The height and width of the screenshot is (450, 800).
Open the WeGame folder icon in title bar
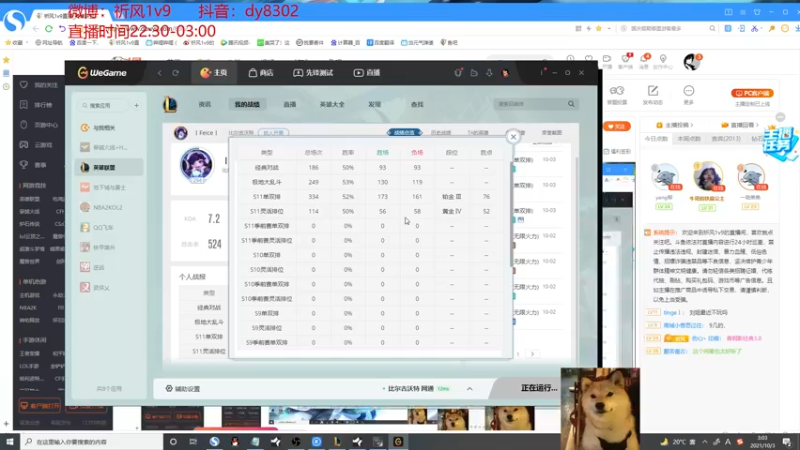click(474, 73)
